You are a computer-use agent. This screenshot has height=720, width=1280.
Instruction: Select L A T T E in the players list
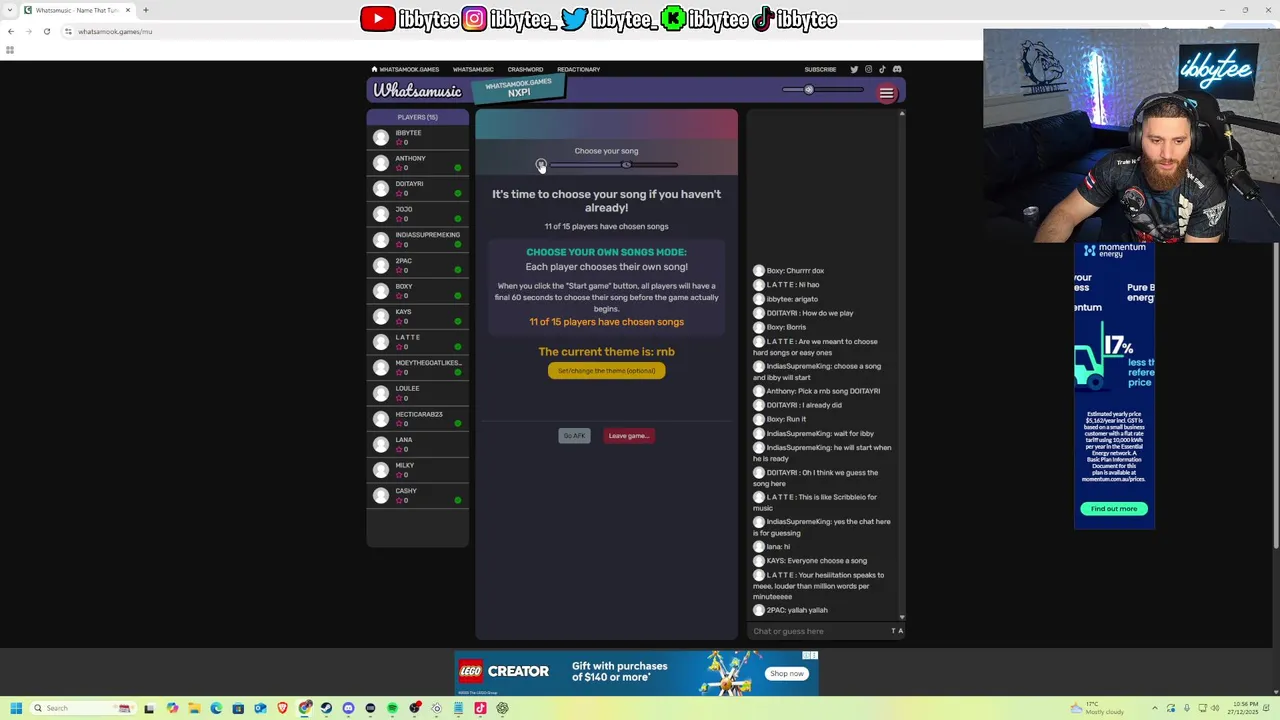point(418,342)
